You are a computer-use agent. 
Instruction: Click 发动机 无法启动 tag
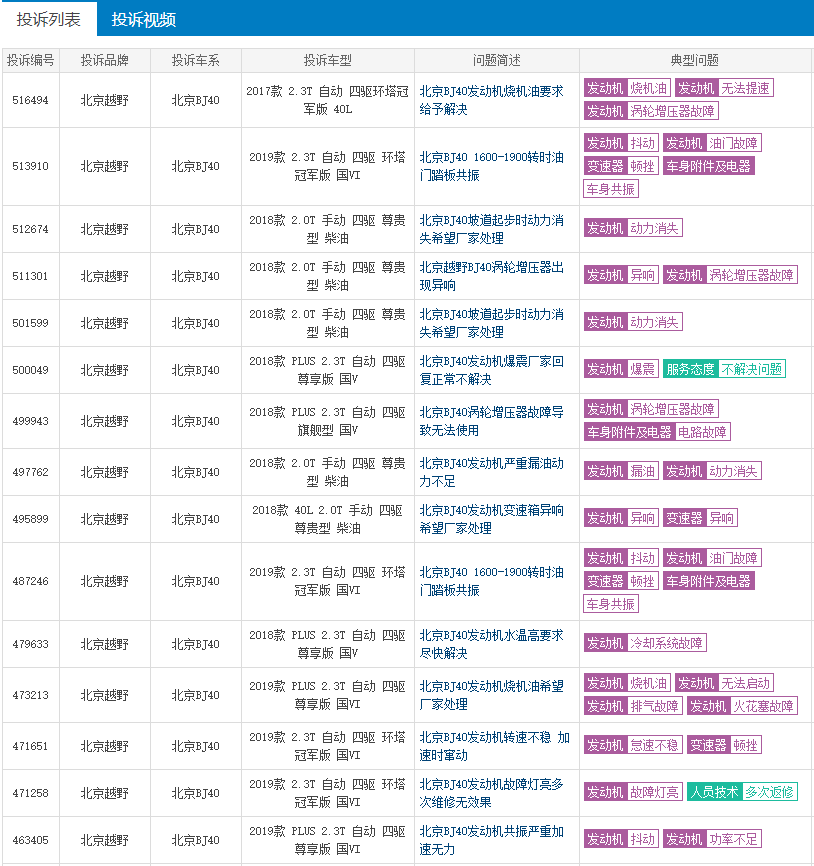[724, 684]
